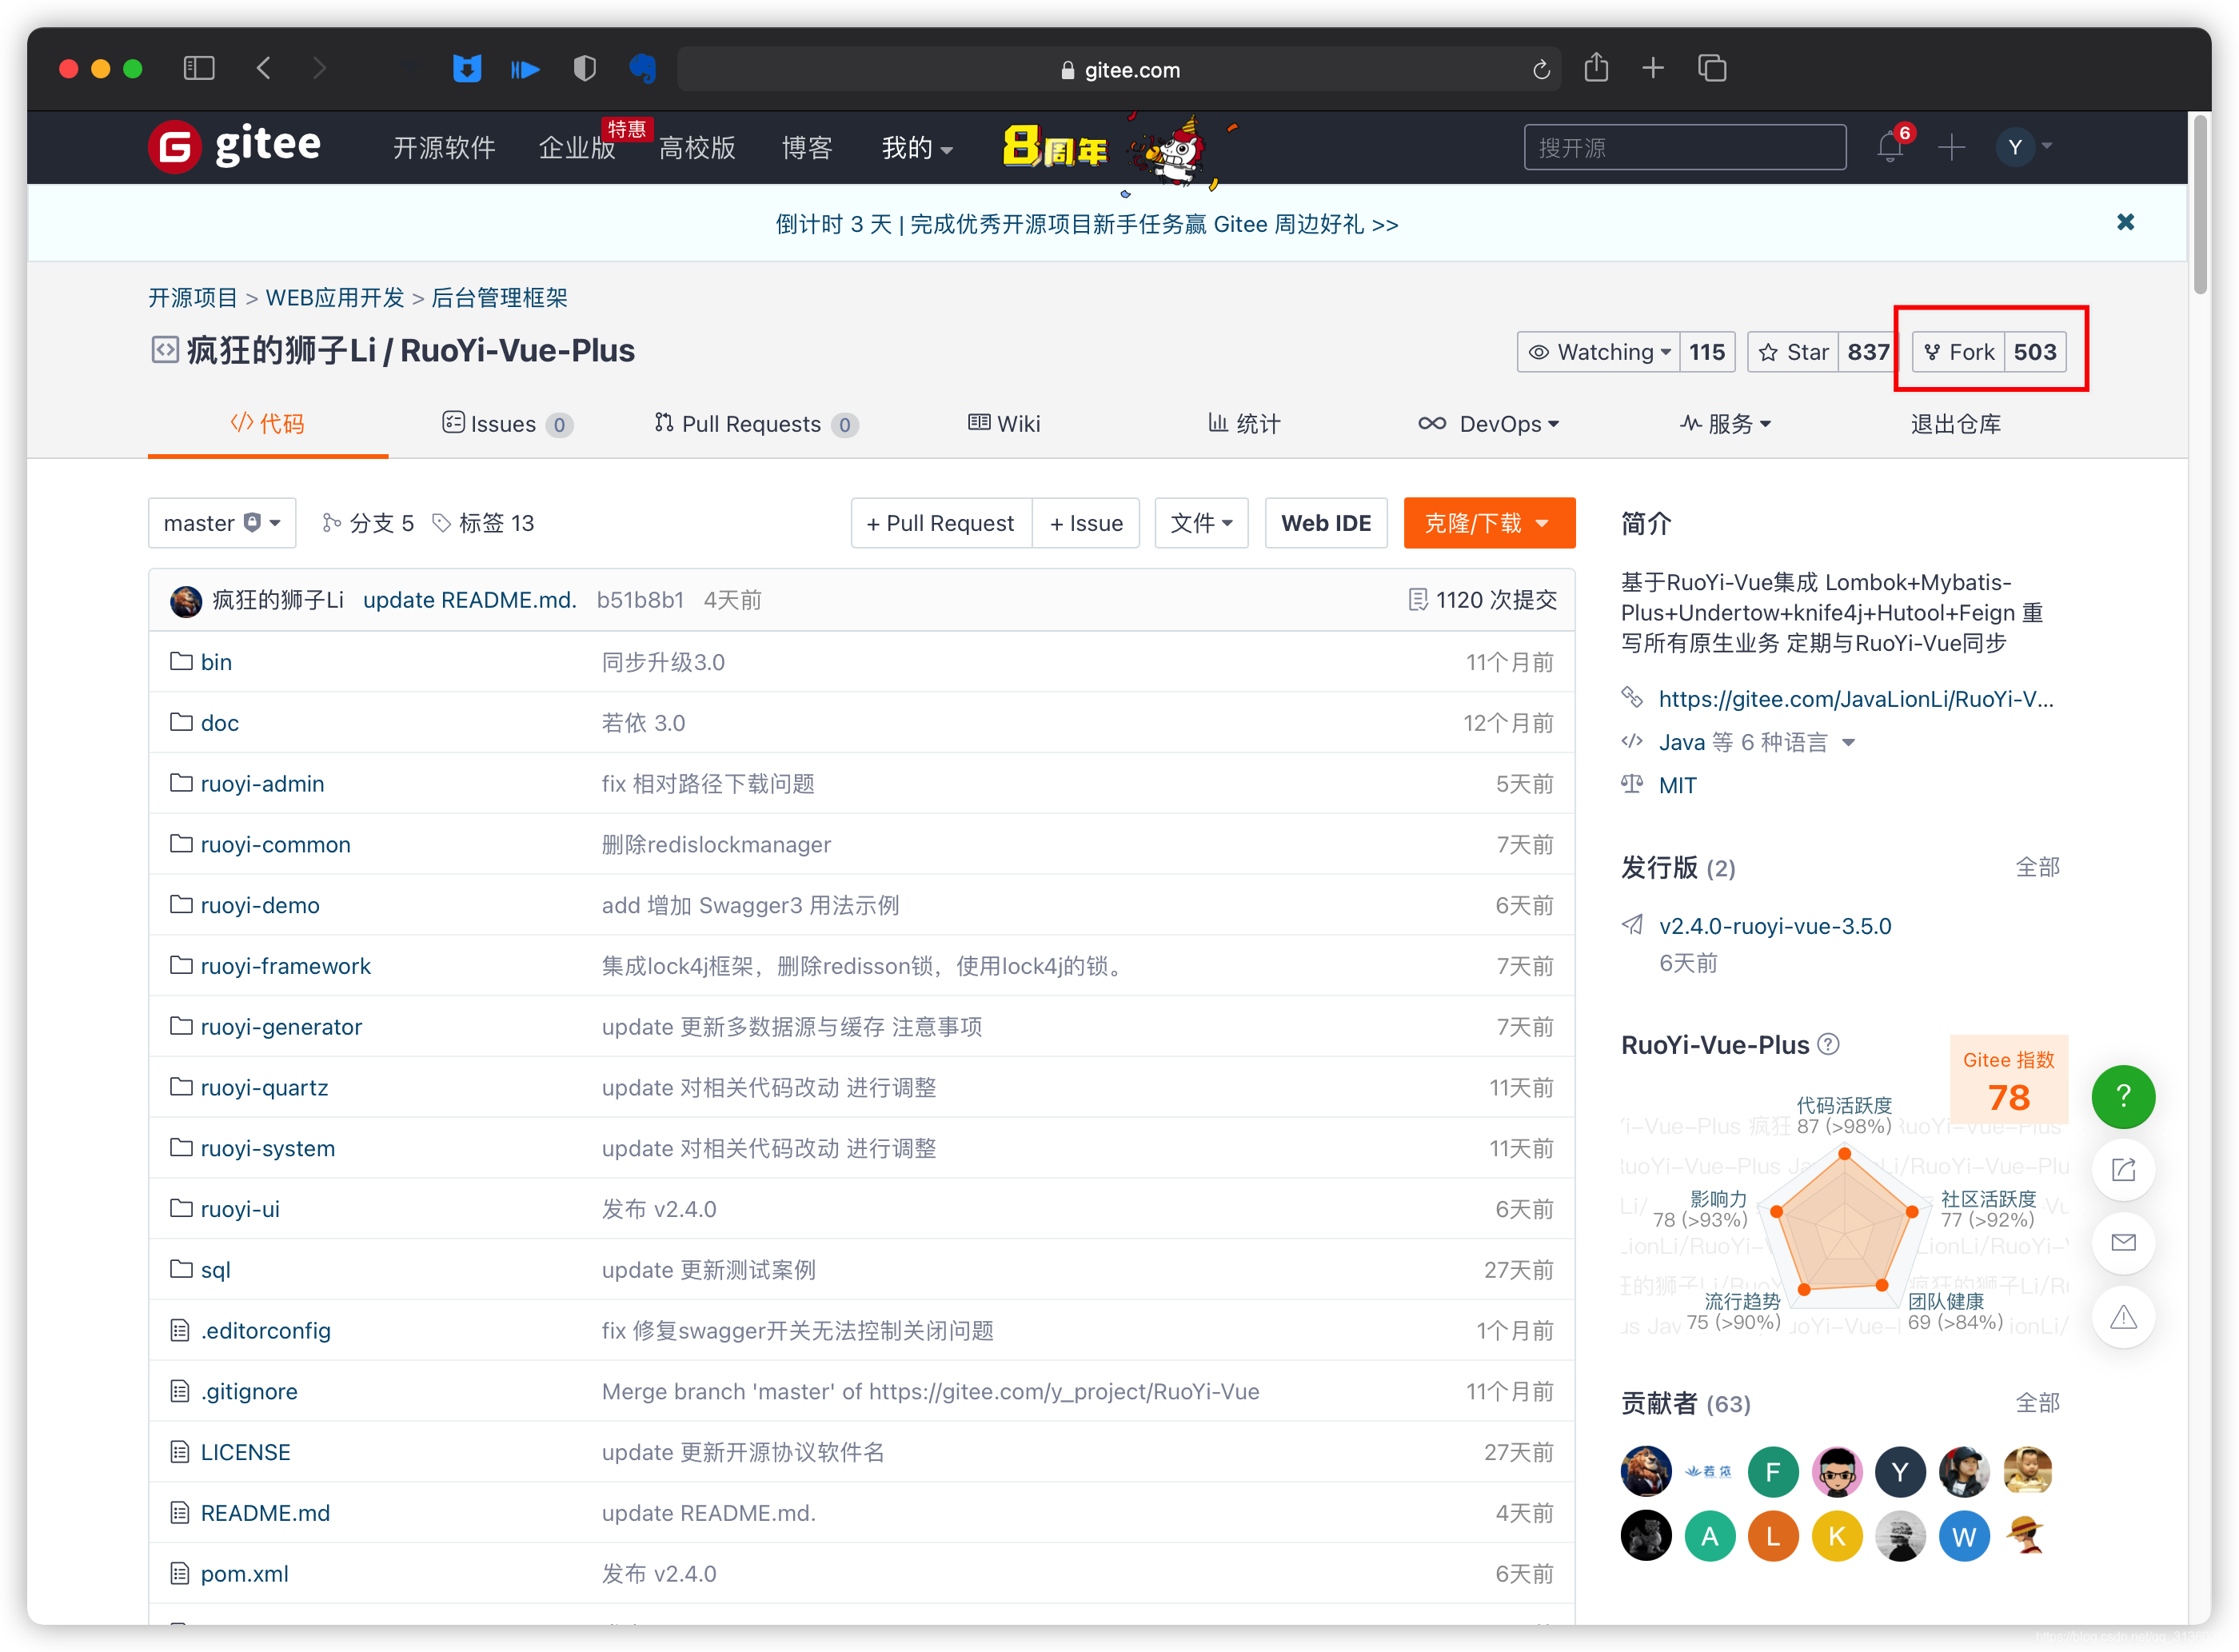Click the warning triangle report icon
The height and width of the screenshot is (1652, 2239).
(x=2122, y=1317)
